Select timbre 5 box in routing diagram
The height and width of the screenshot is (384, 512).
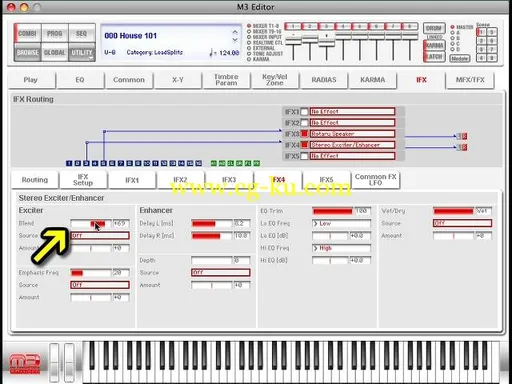pyautogui.click(x=104, y=163)
